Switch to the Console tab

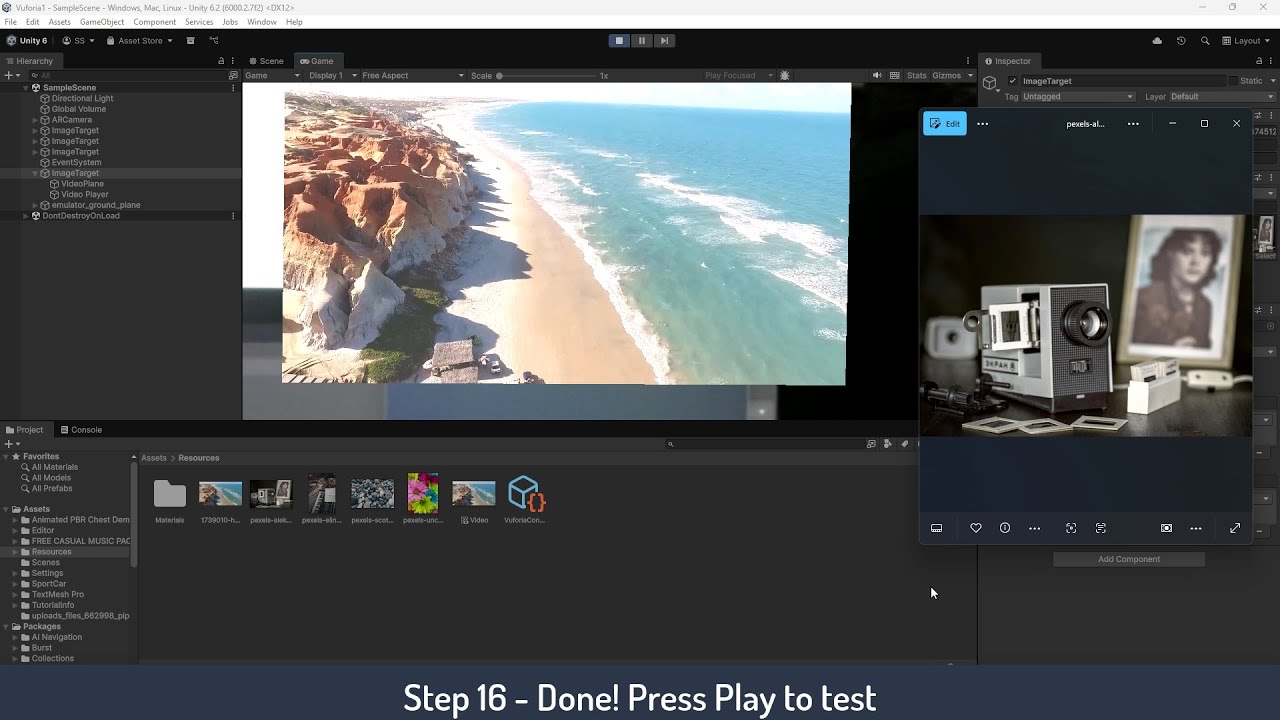click(x=81, y=430)
